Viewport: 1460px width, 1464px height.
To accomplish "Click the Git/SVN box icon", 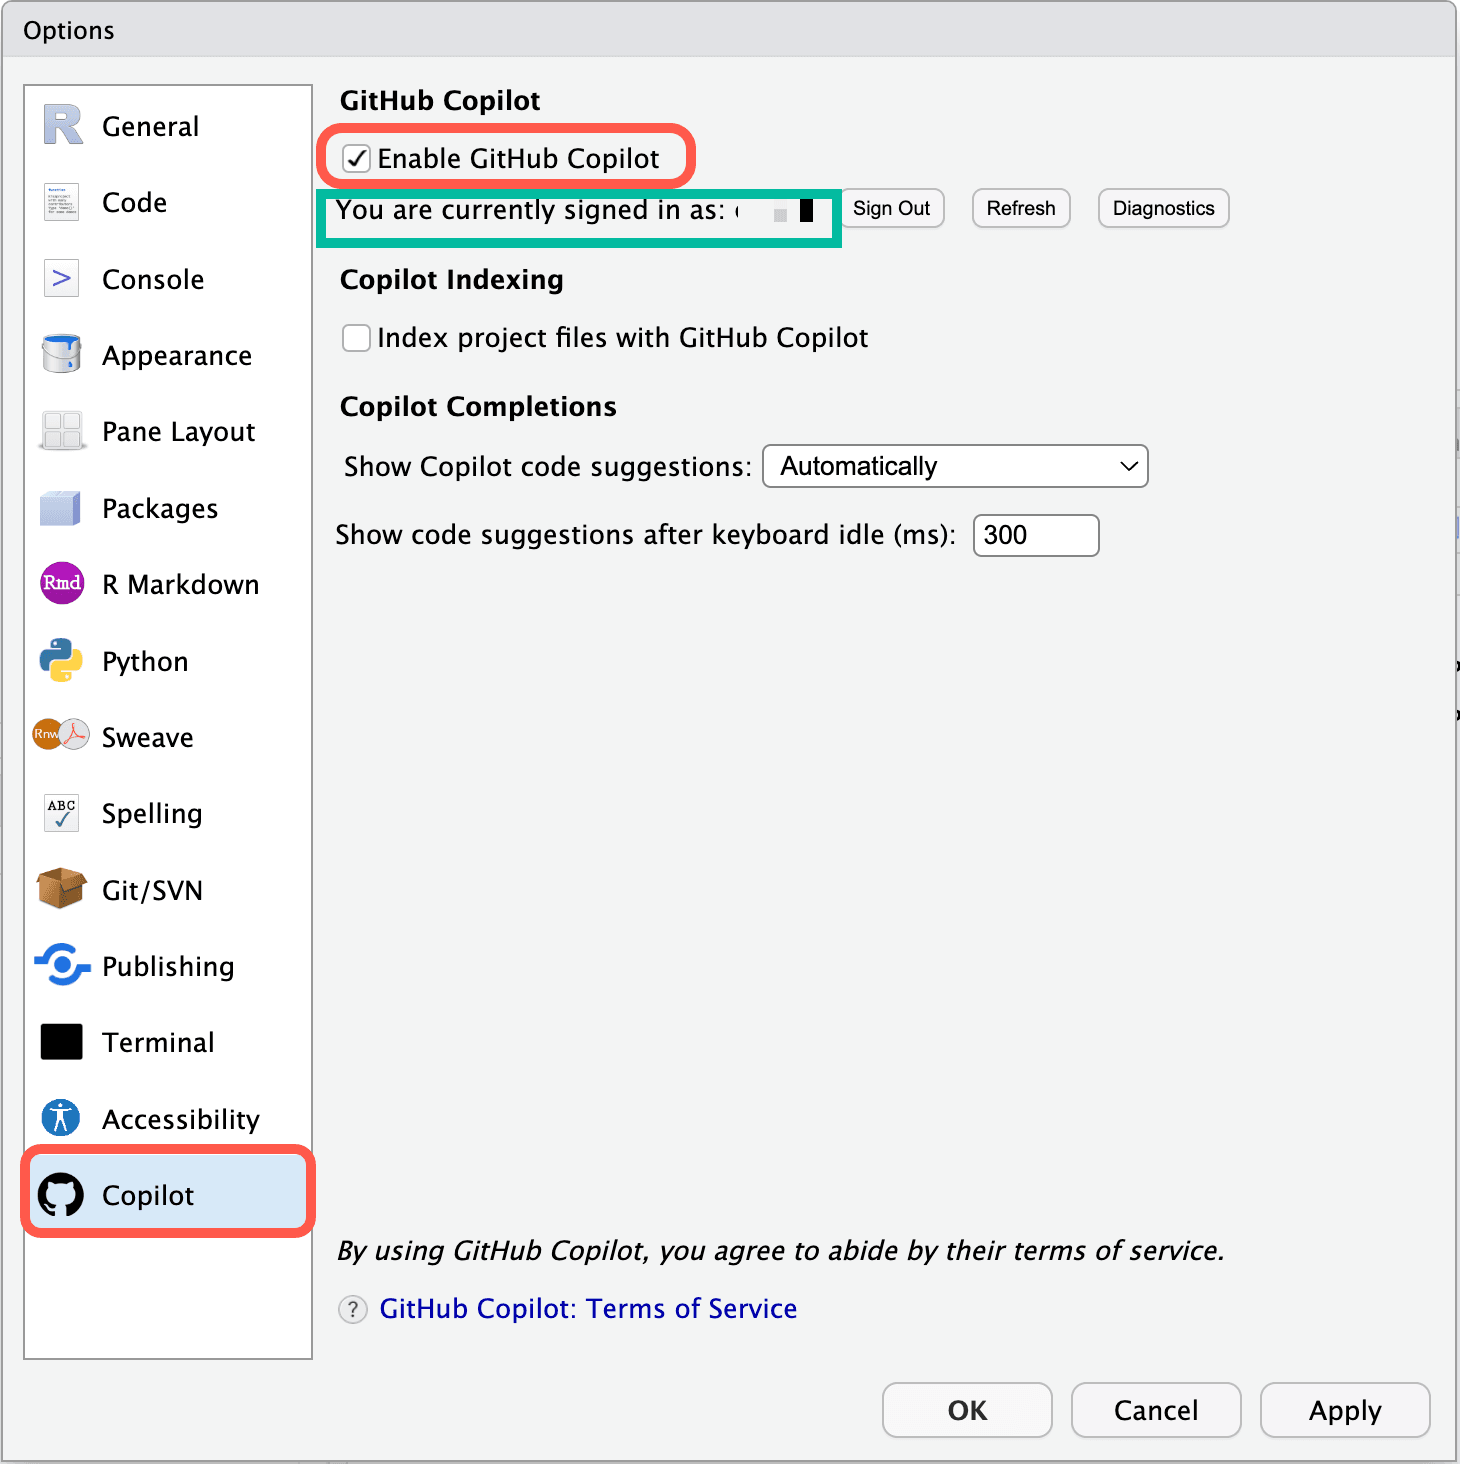I will [x=62, y=888].
